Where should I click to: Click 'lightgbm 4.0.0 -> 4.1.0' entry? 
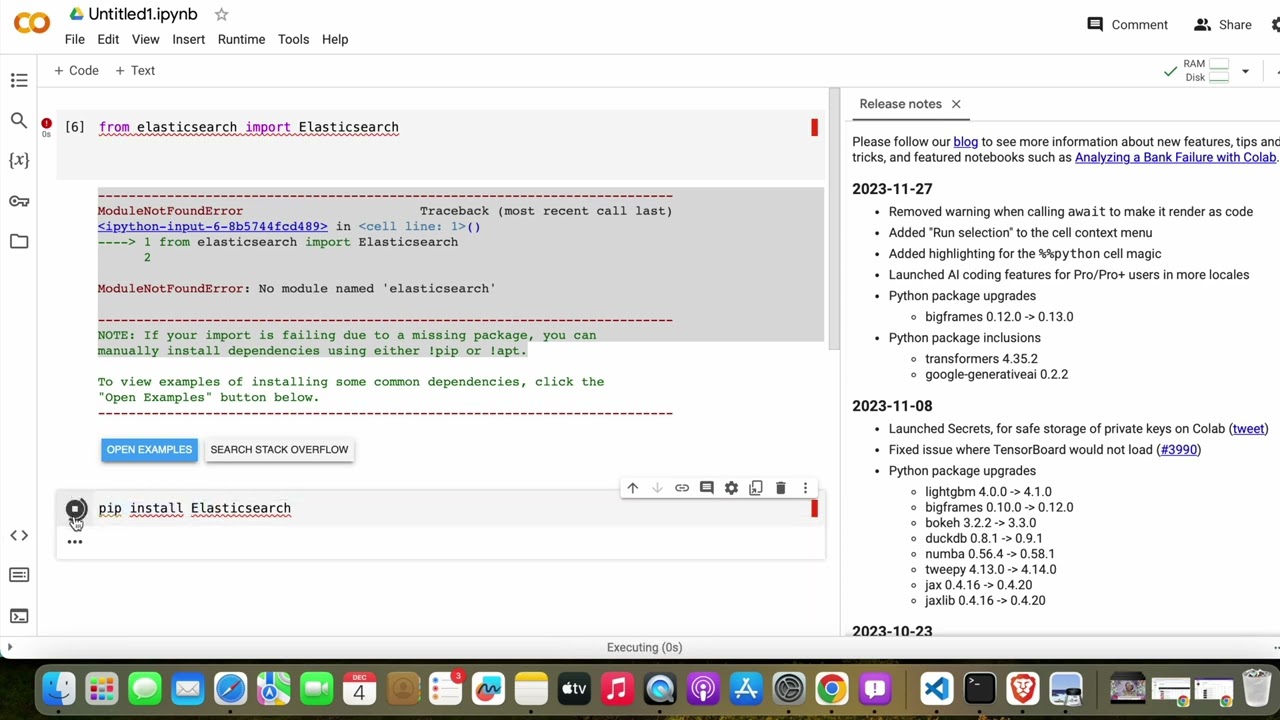988,492
